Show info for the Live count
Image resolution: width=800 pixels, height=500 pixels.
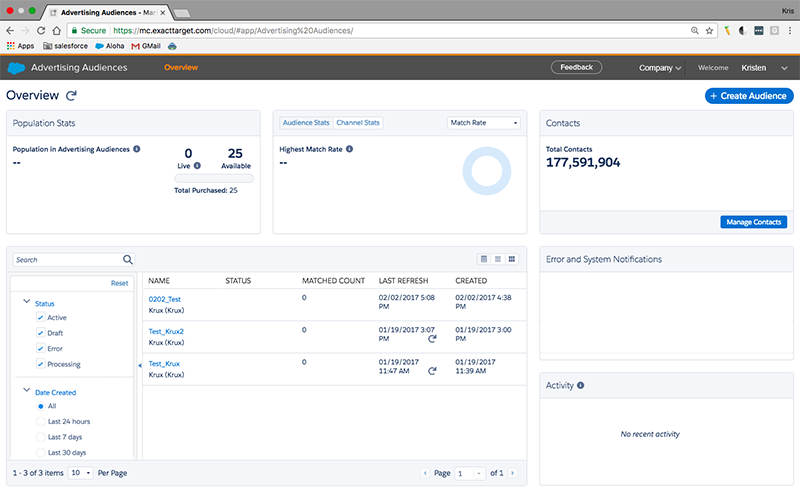click(197, 166)
